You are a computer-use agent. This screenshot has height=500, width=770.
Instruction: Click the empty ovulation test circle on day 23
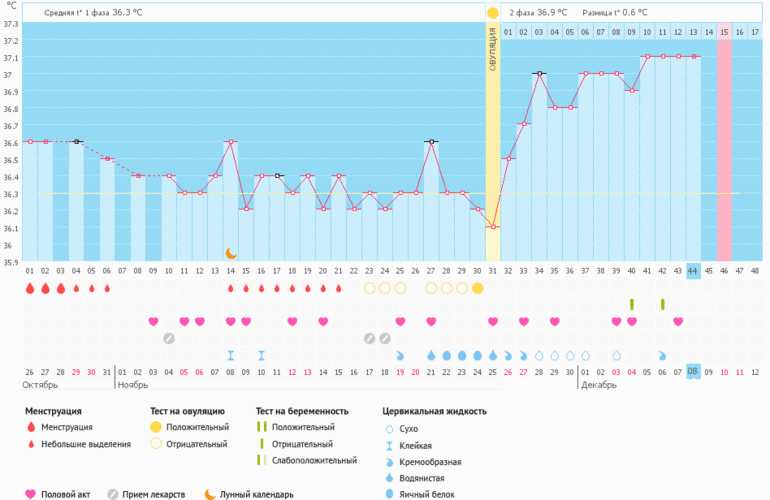[369, 288]
